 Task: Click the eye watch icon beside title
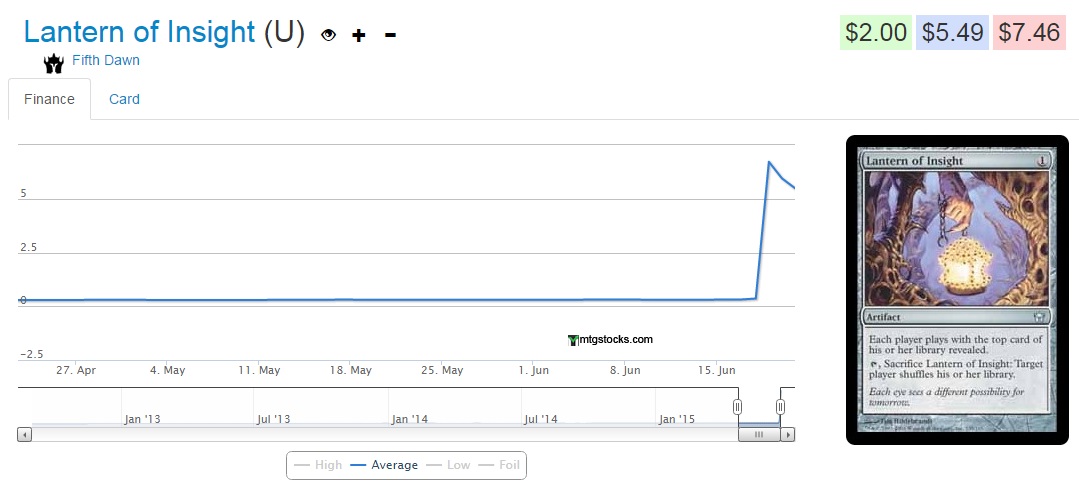(328, 35)
